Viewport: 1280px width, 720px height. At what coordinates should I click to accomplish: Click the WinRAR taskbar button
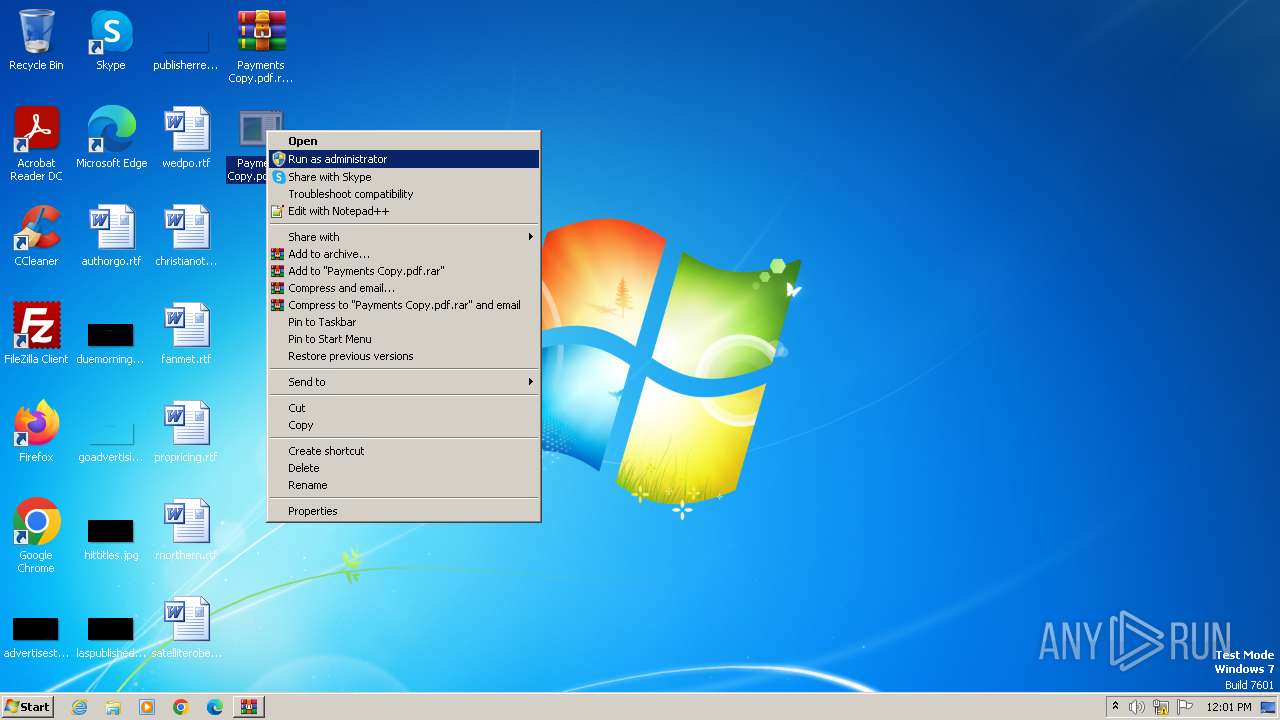249,707
